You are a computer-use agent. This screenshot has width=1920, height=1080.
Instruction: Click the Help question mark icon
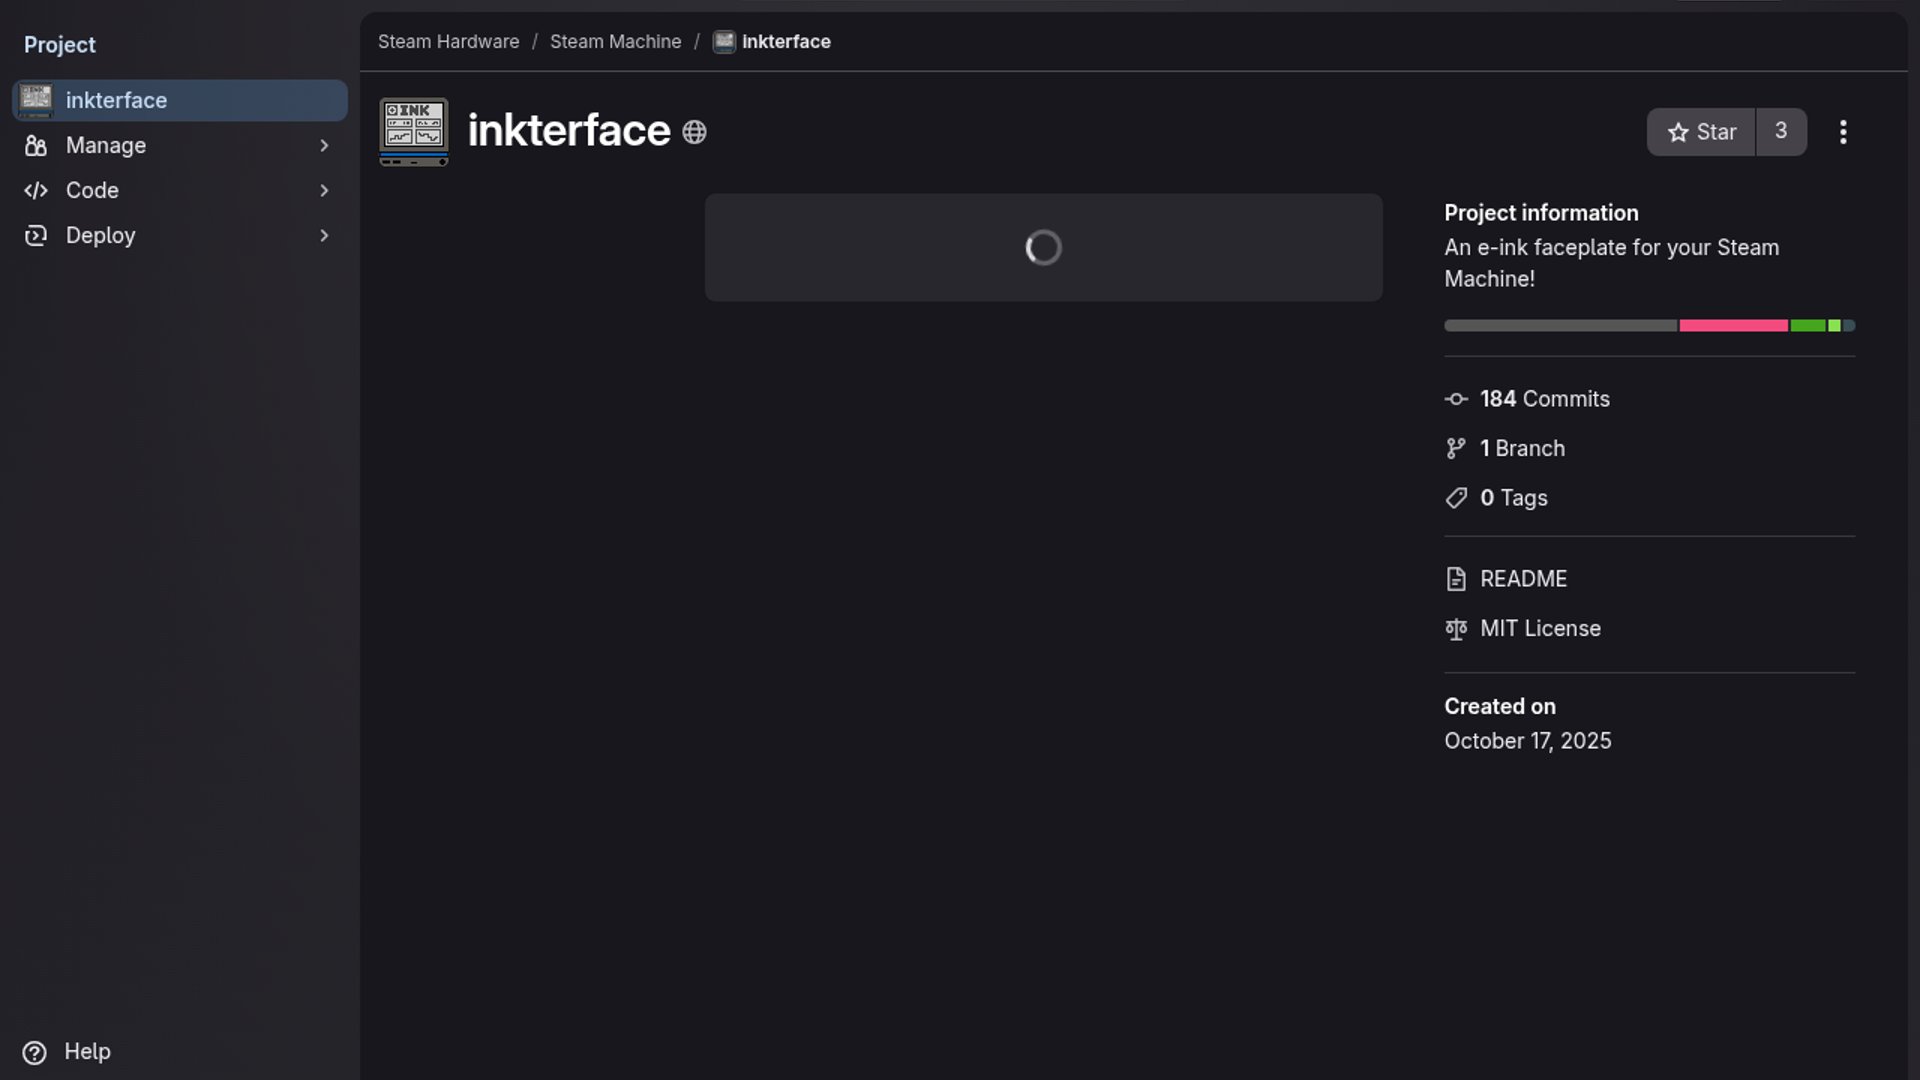pyautogui.click(x=34, y=1053)
